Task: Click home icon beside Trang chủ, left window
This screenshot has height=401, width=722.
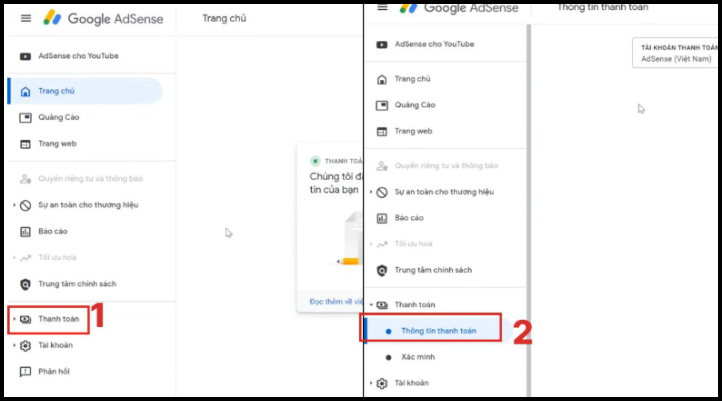Action: click(25, 91)
